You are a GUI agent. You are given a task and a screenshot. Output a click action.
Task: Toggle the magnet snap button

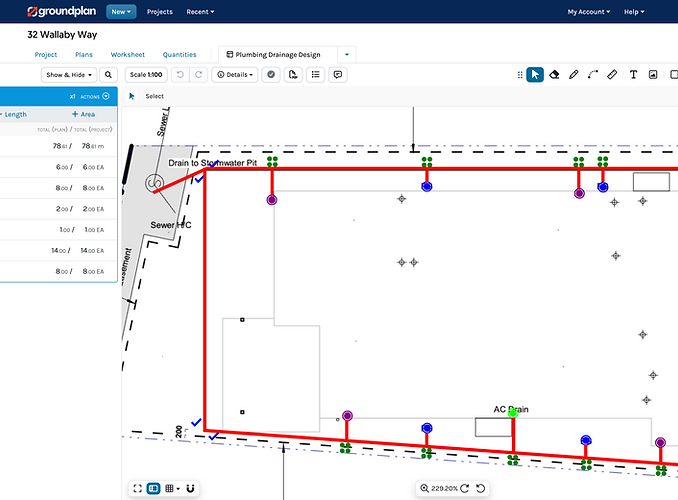click(x=190, y=488)
